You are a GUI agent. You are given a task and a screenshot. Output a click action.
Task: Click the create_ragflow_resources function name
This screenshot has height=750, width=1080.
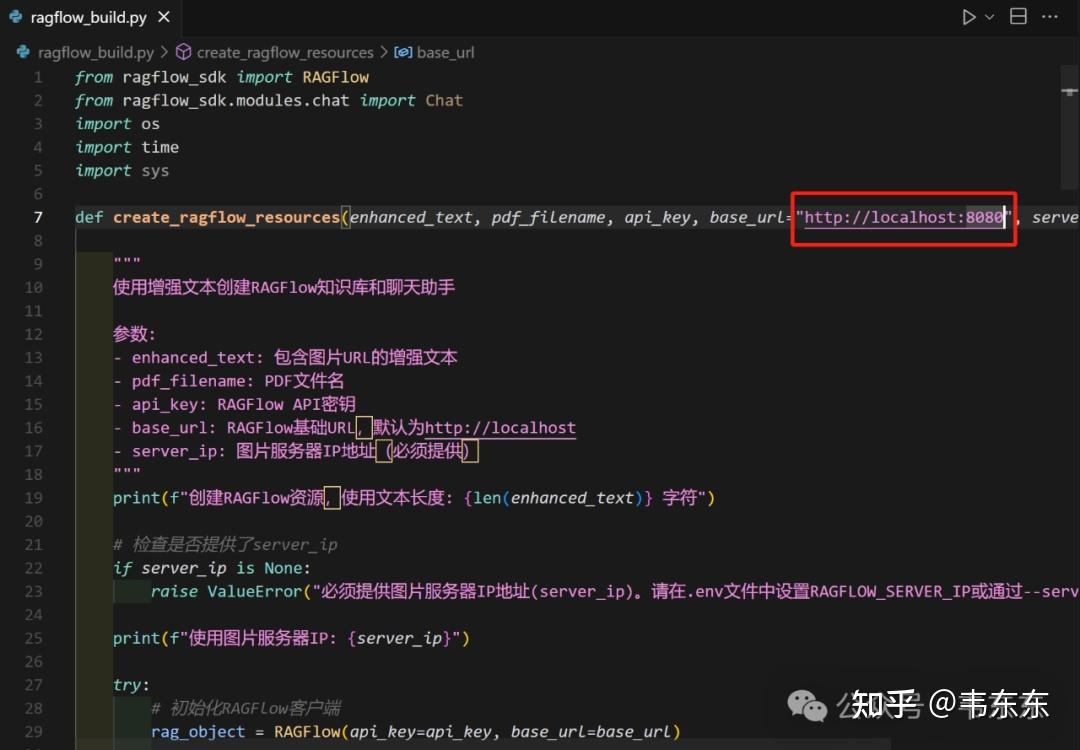click(x=227, y=218)
